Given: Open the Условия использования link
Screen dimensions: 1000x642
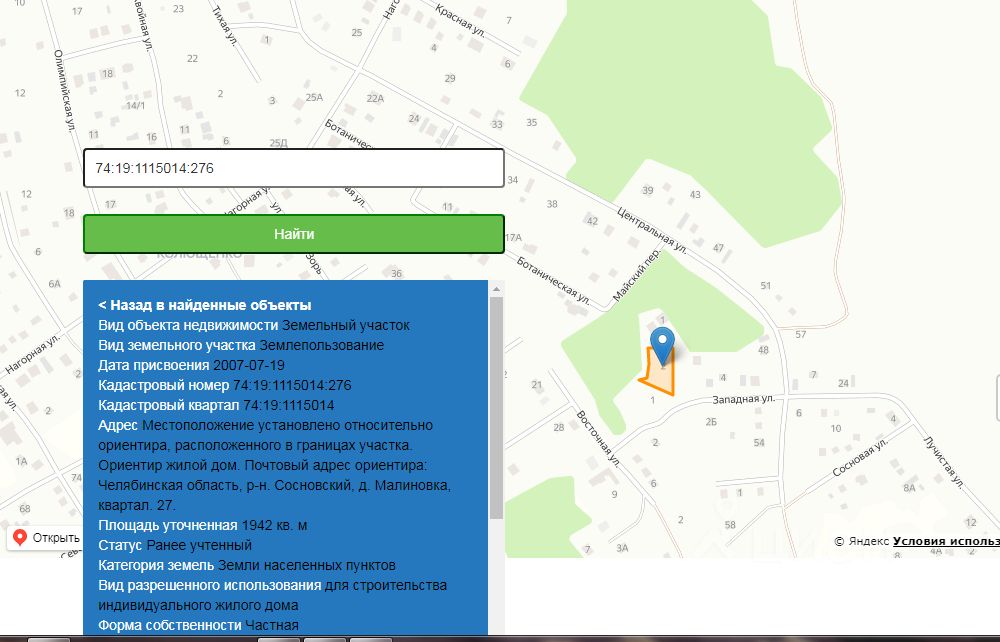Looking at the screenshot, I should pos(945,541).
